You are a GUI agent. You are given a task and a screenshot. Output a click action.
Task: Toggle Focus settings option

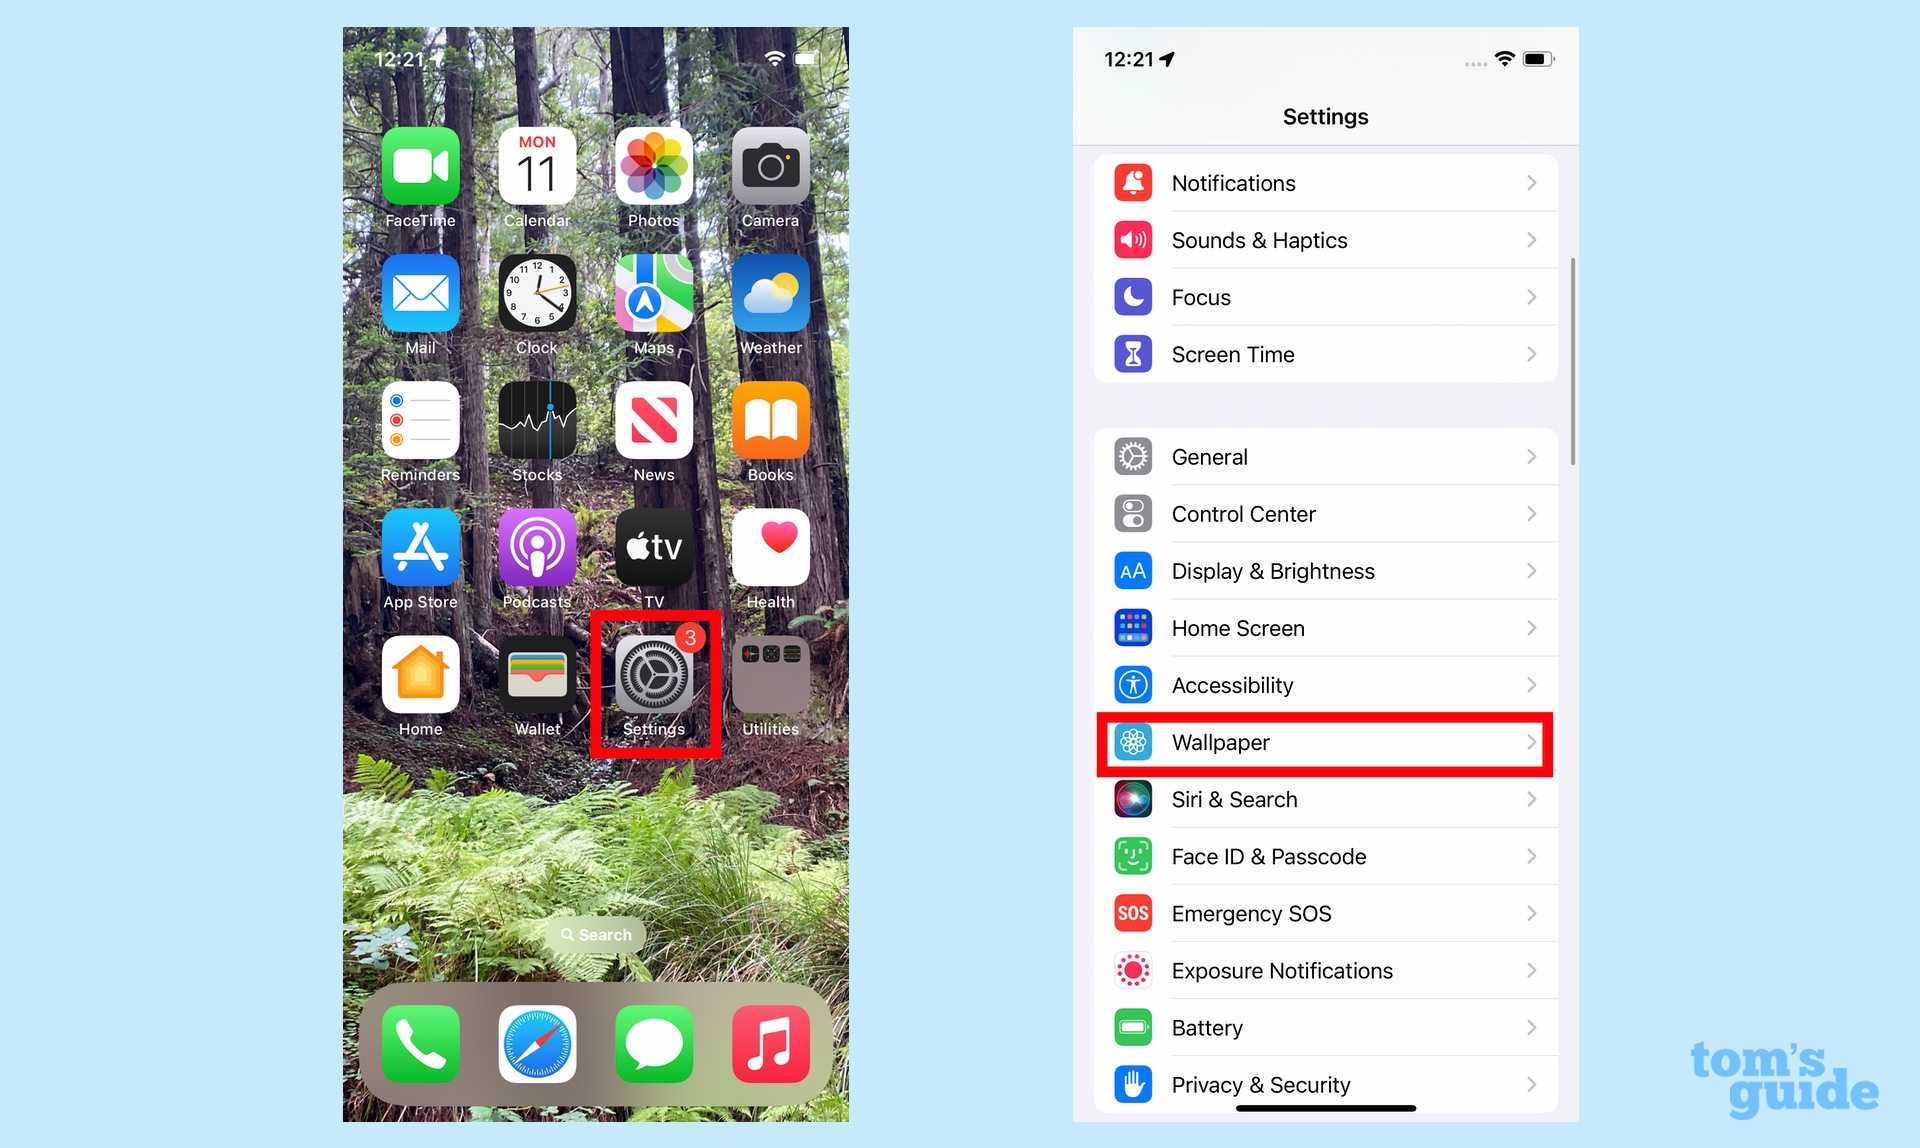pos(1324,297)
